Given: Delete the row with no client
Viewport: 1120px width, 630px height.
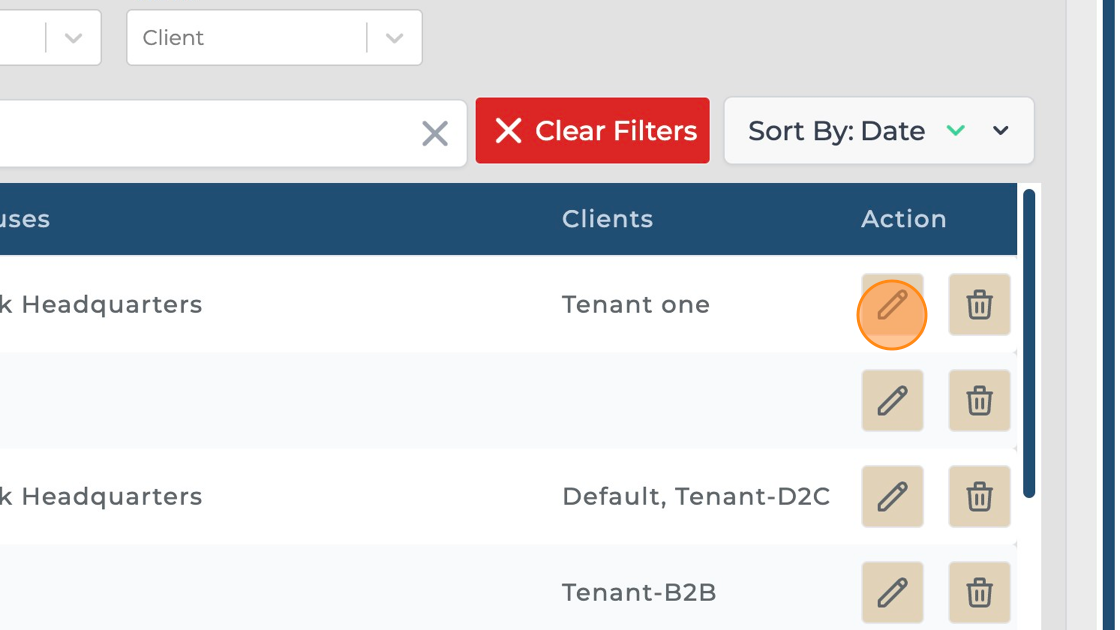Looking at the screenshot, I should (x=979, y=401).
